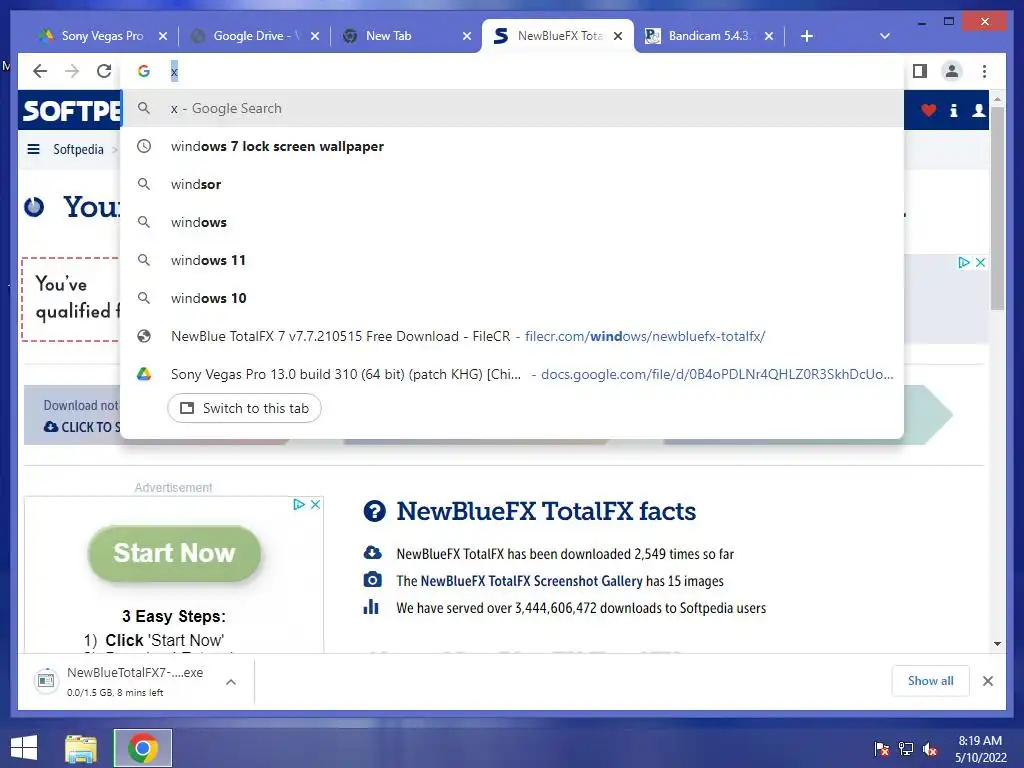Open the tab search chevron
The width and height of the screenshot is (1024, 768).
click(885, 36)
